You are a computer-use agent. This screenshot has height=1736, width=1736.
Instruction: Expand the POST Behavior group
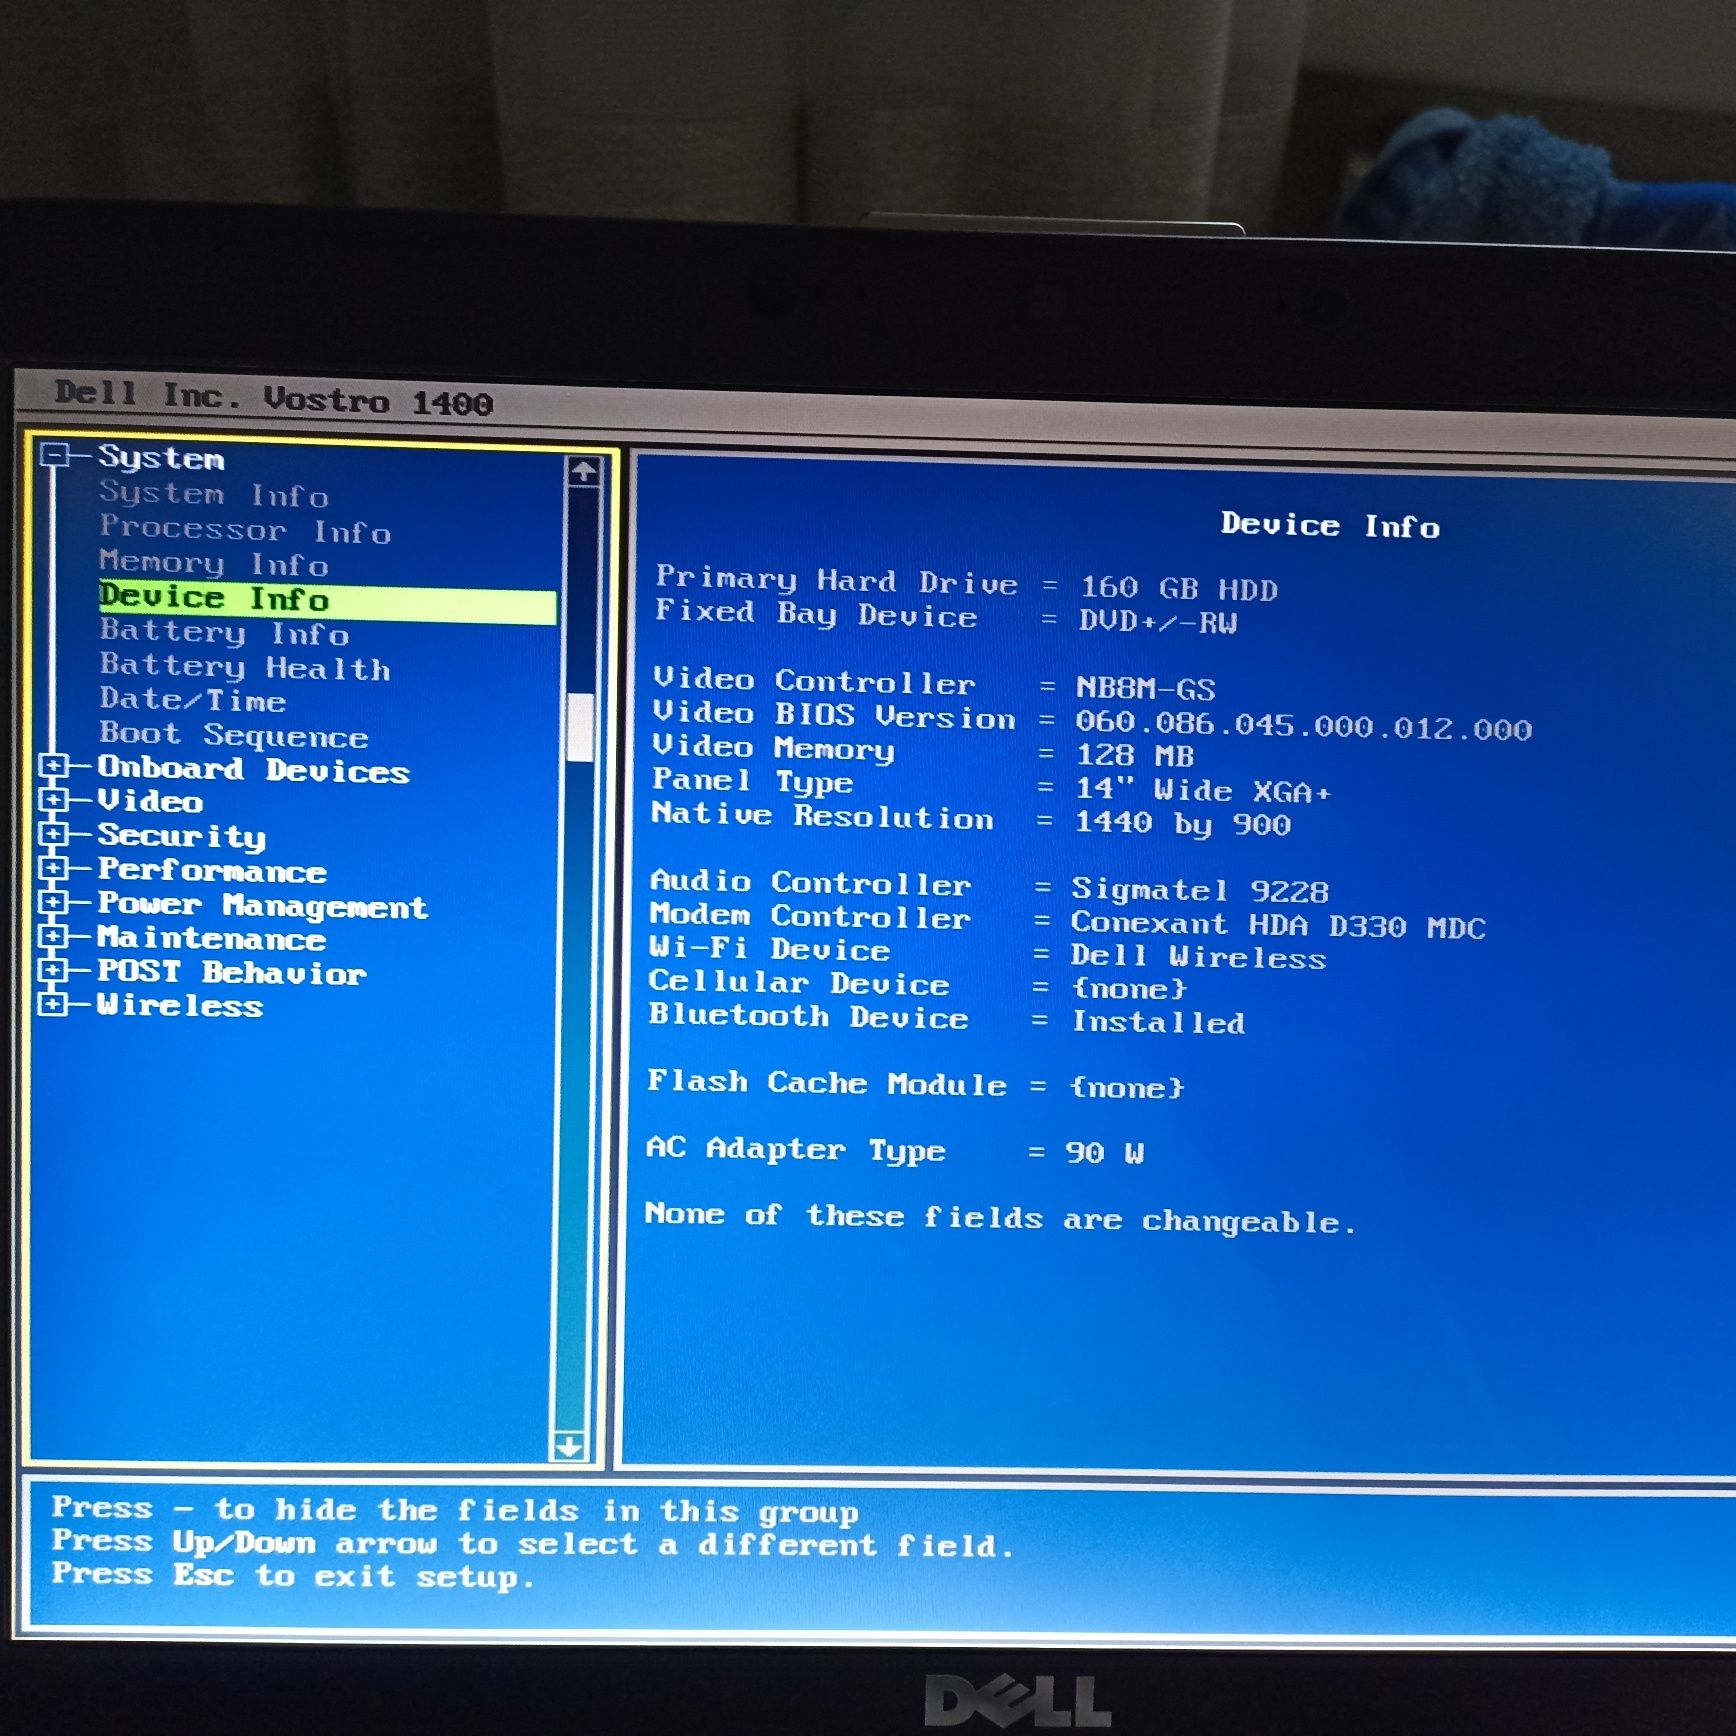[x=54, y=971]
